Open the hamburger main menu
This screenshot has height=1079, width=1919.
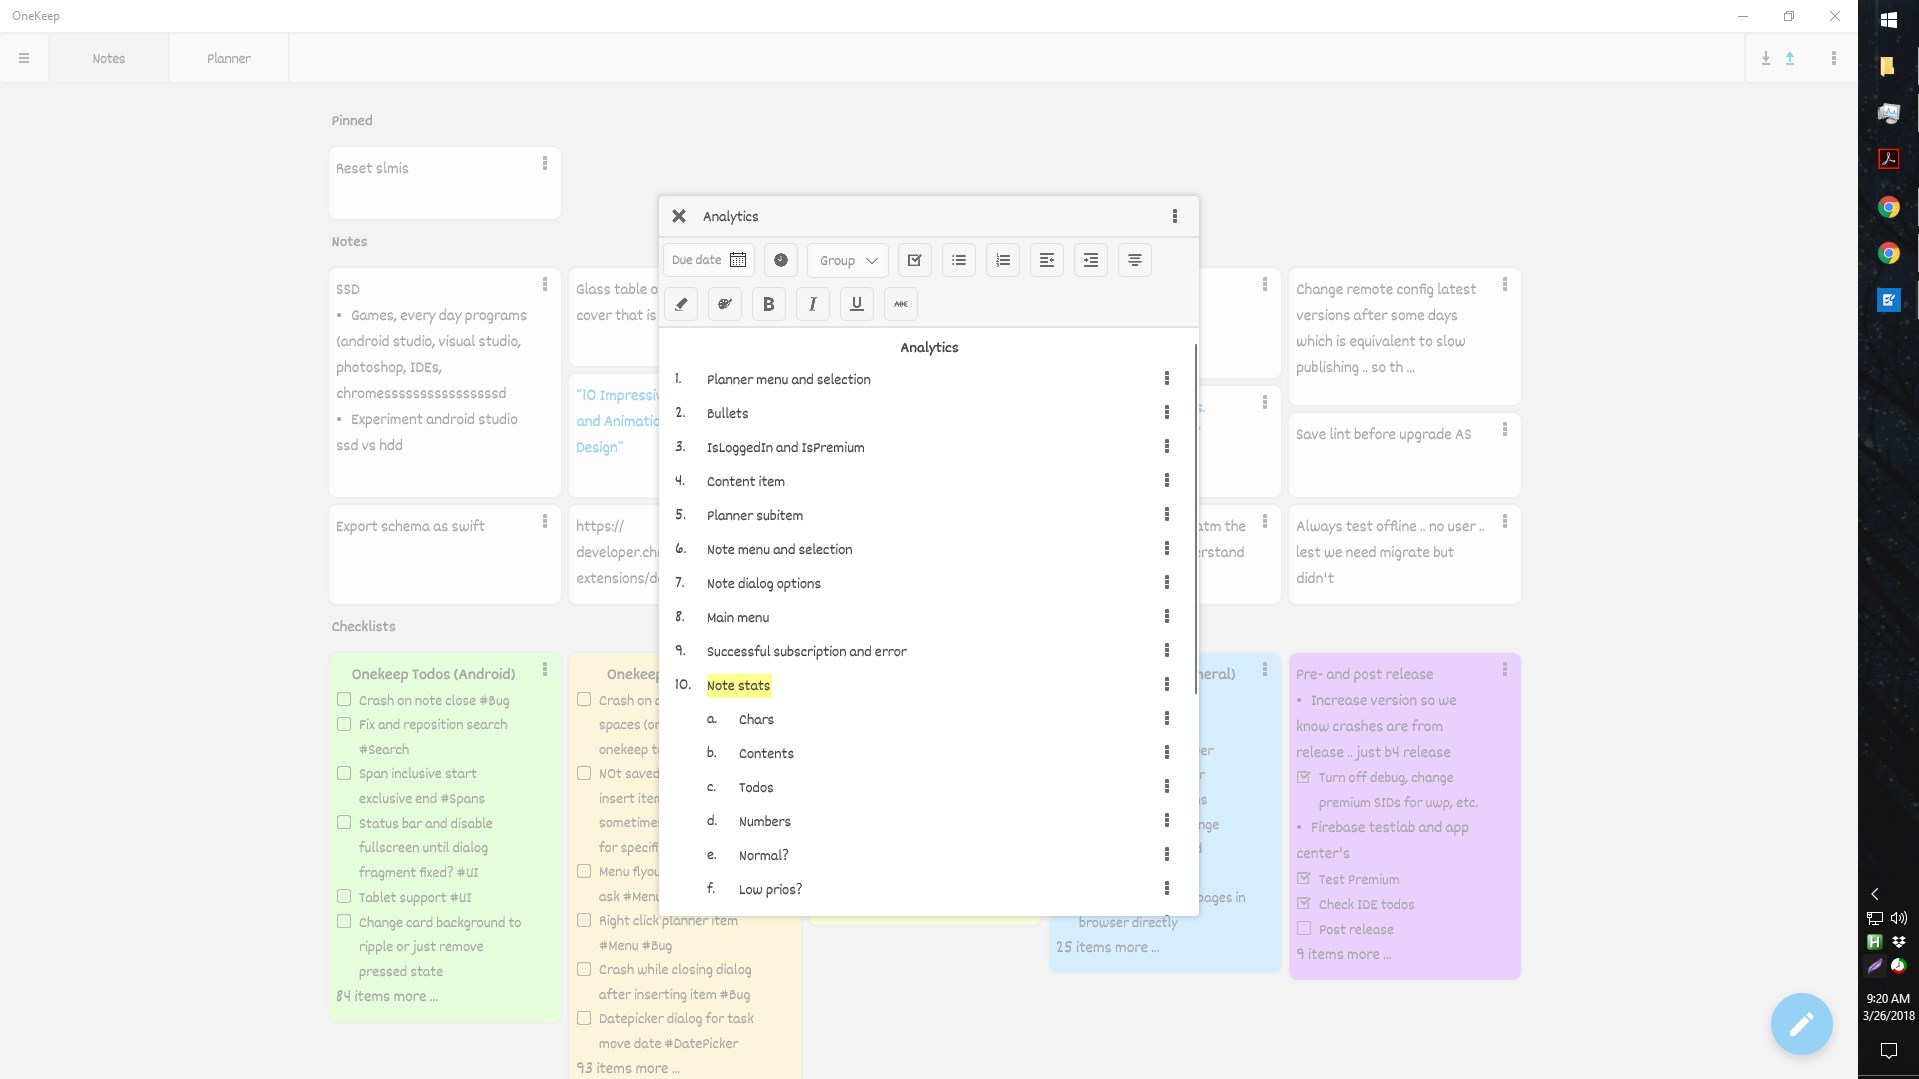tap(24, 58)
